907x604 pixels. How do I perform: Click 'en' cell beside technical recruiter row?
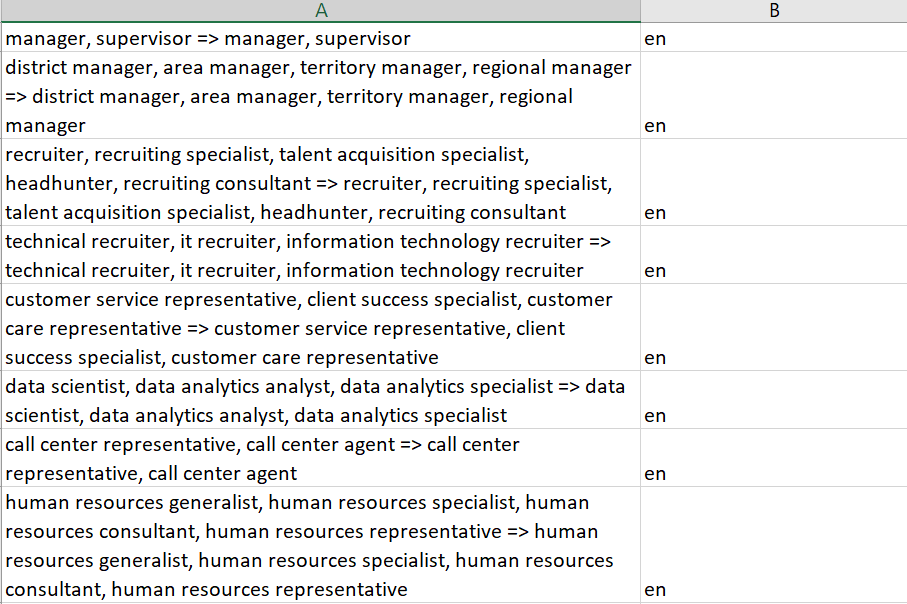click(x=774, y=255)
